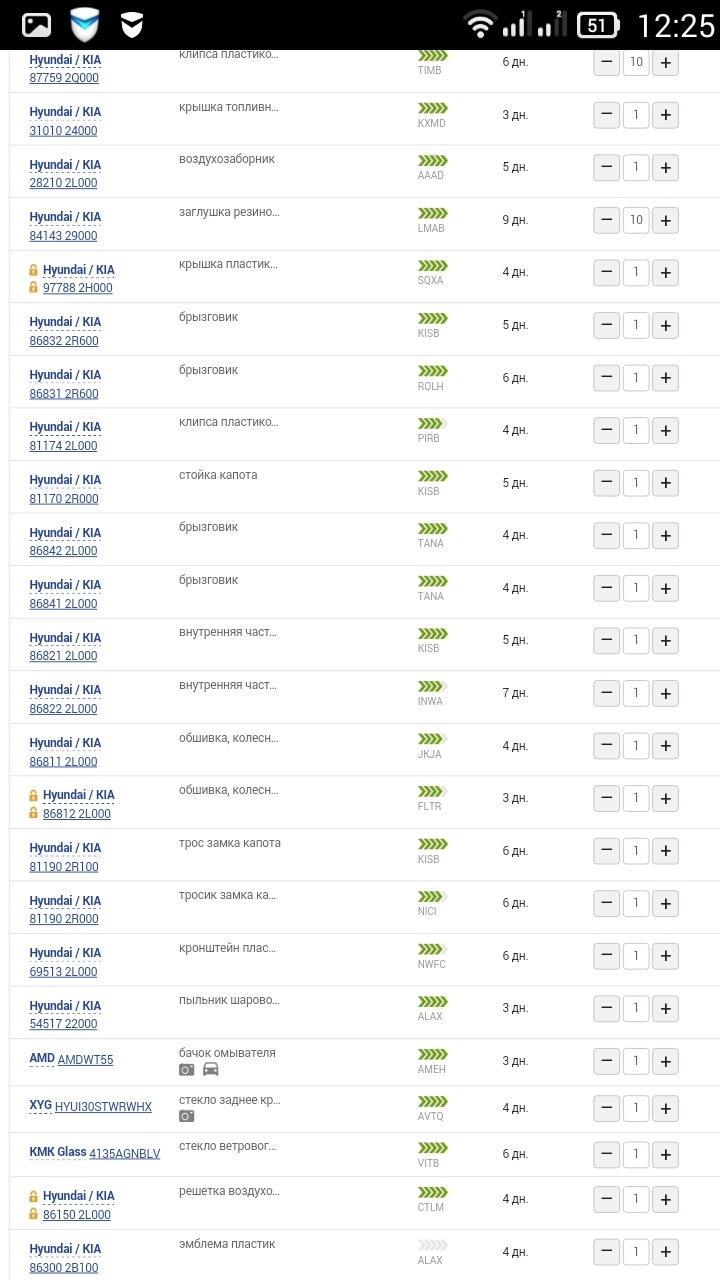Tap the Wi-Fi icon in the status bar
The height and width of the screenshot is (1280, 720).
point(480,25)
